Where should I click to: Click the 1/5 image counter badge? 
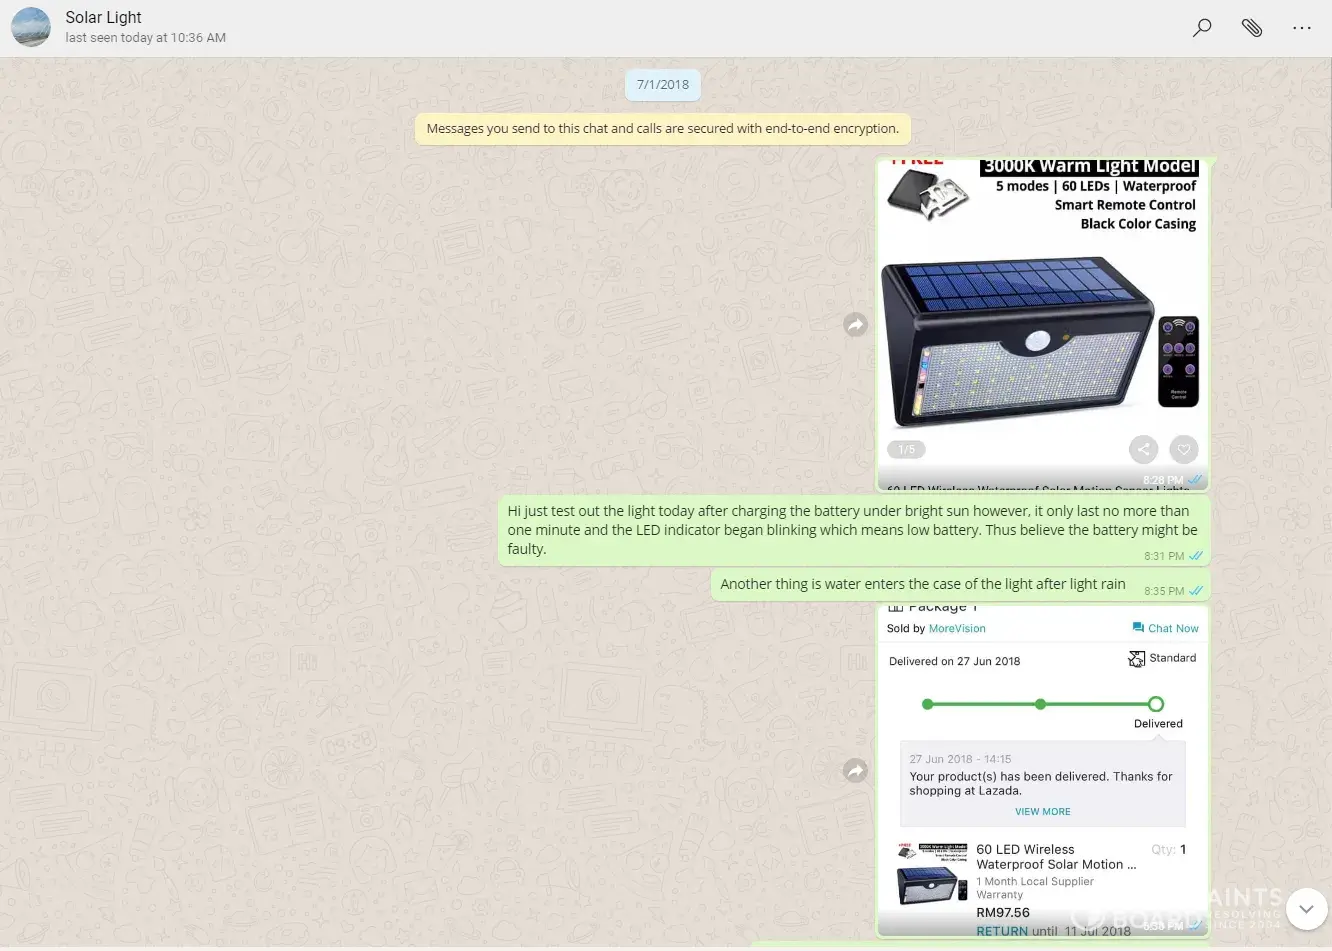906,450
